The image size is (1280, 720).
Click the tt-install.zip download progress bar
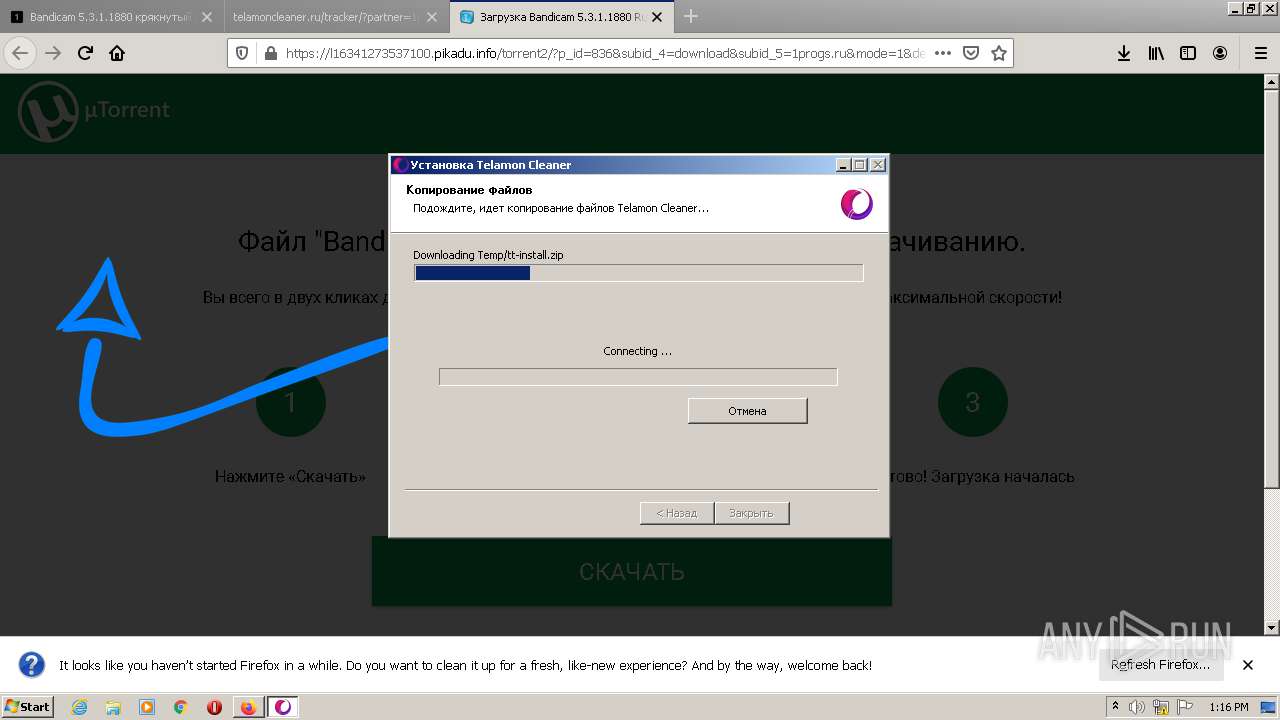(638, 273)
